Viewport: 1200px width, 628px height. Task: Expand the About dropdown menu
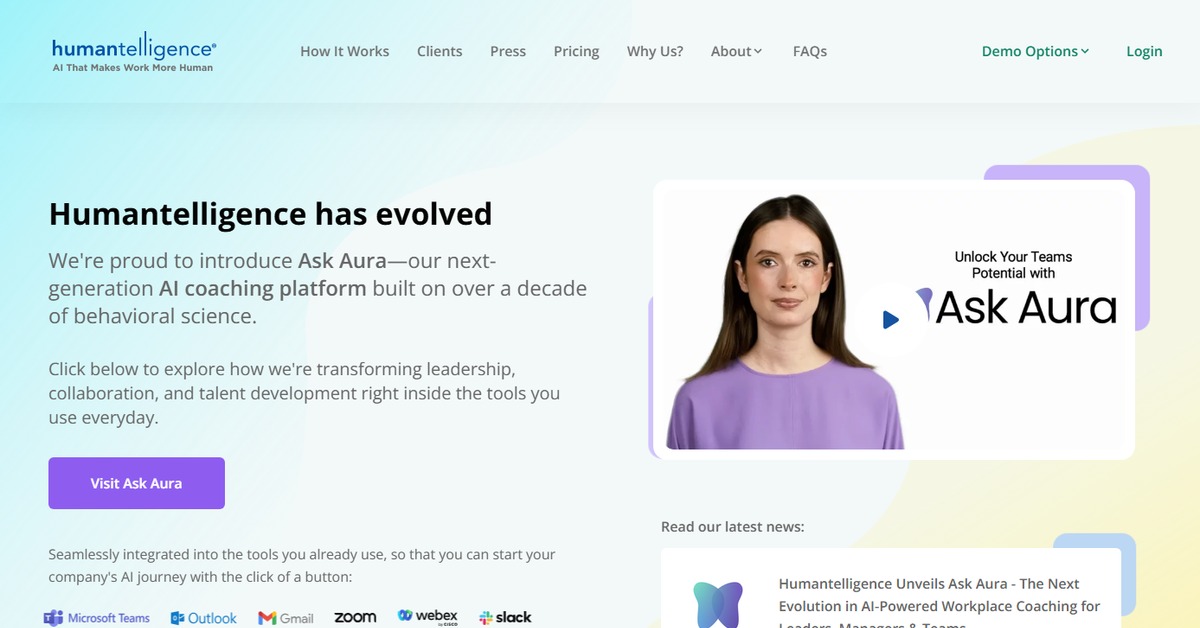[736, 51]
